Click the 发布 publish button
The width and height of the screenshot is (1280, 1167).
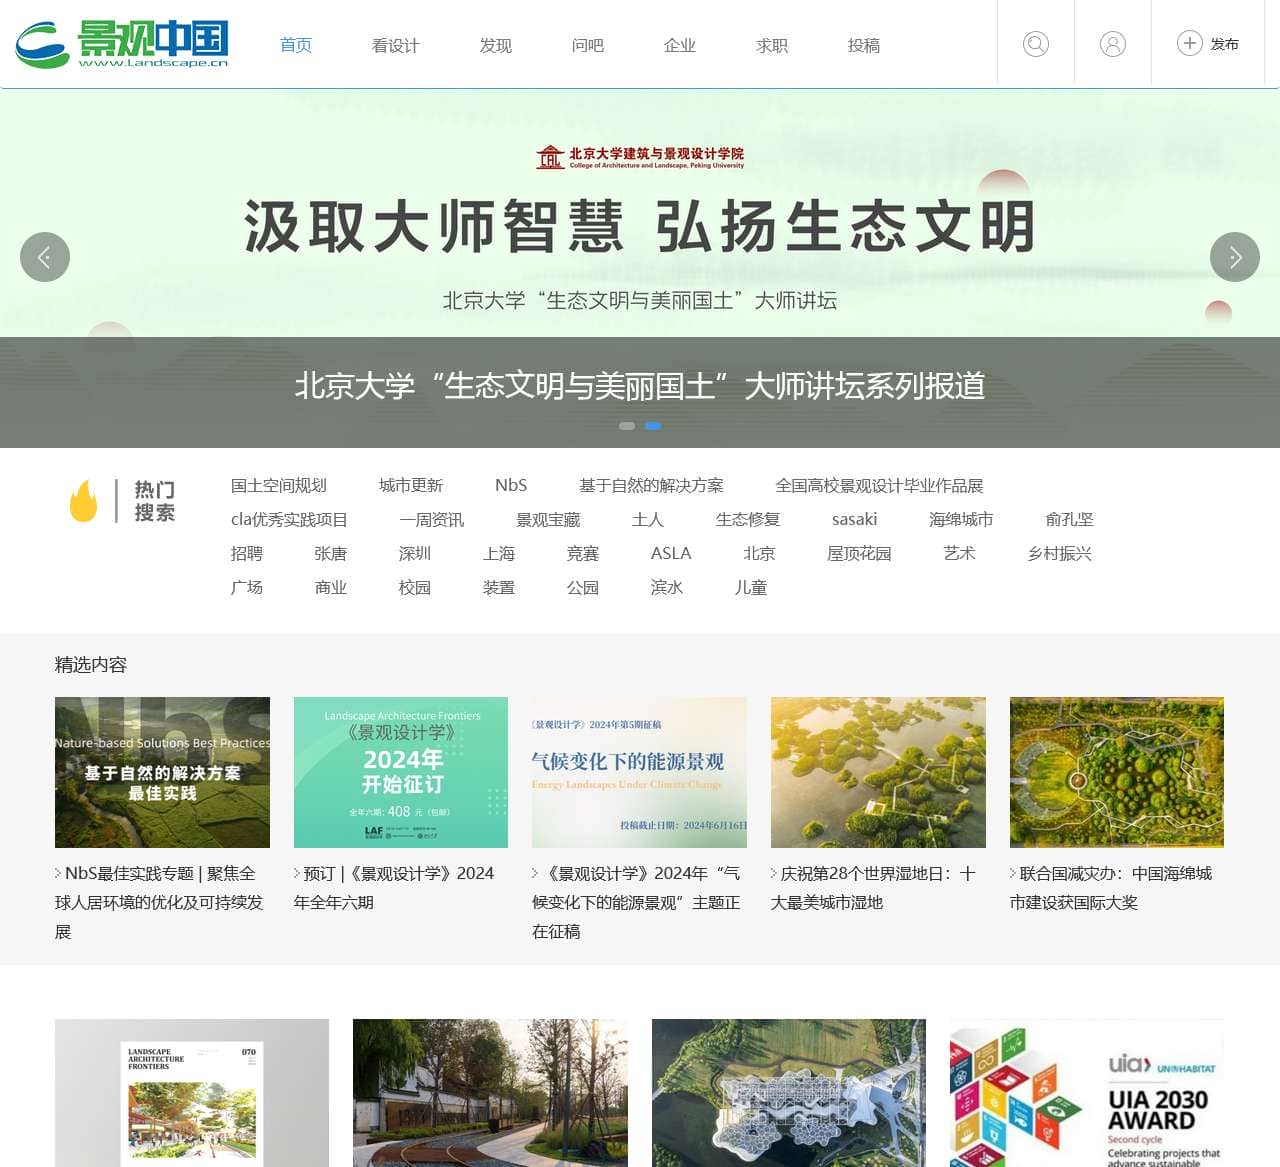point(1208,43)
